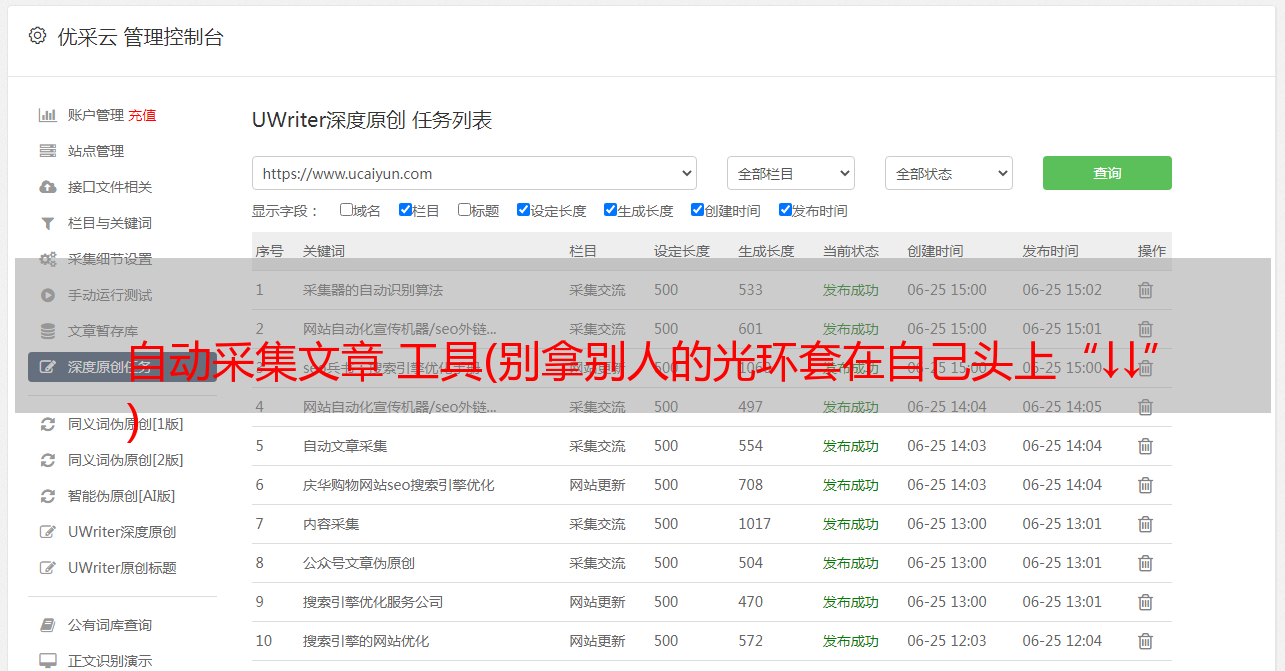Viewport: 1285px width, 671px height.
Task: Click the refresh icon for 同义词伪原创[1版]
Action: tap(47, 424)
